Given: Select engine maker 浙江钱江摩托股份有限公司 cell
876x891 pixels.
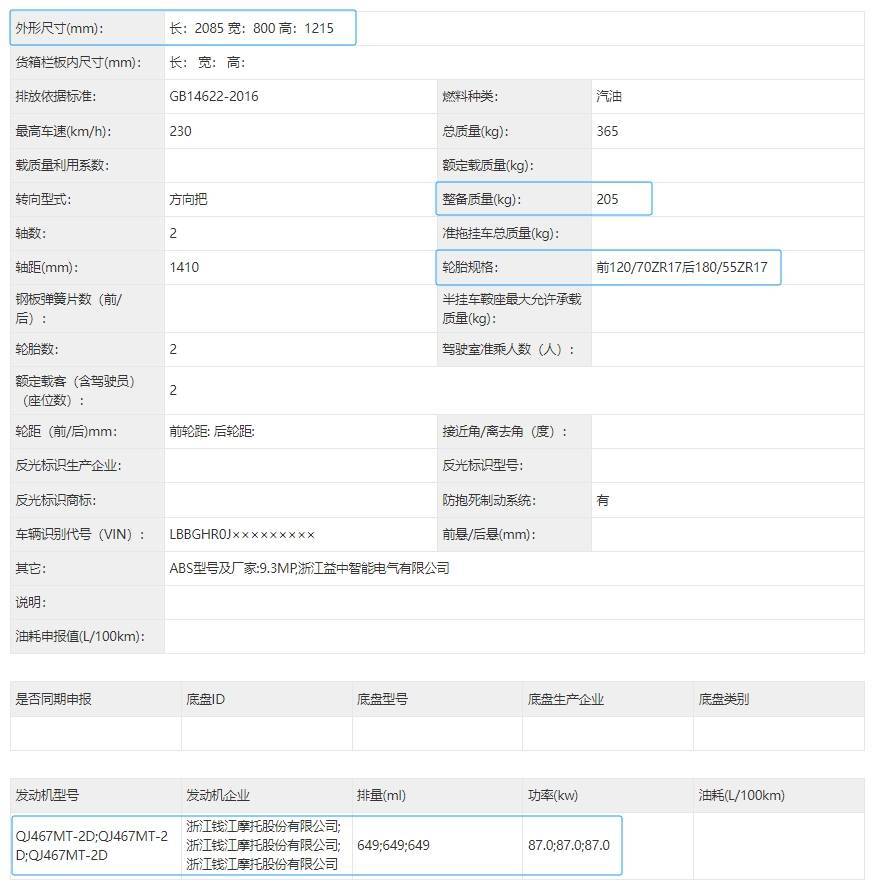Looking at the screenshot, I should [x=264, y=846].
